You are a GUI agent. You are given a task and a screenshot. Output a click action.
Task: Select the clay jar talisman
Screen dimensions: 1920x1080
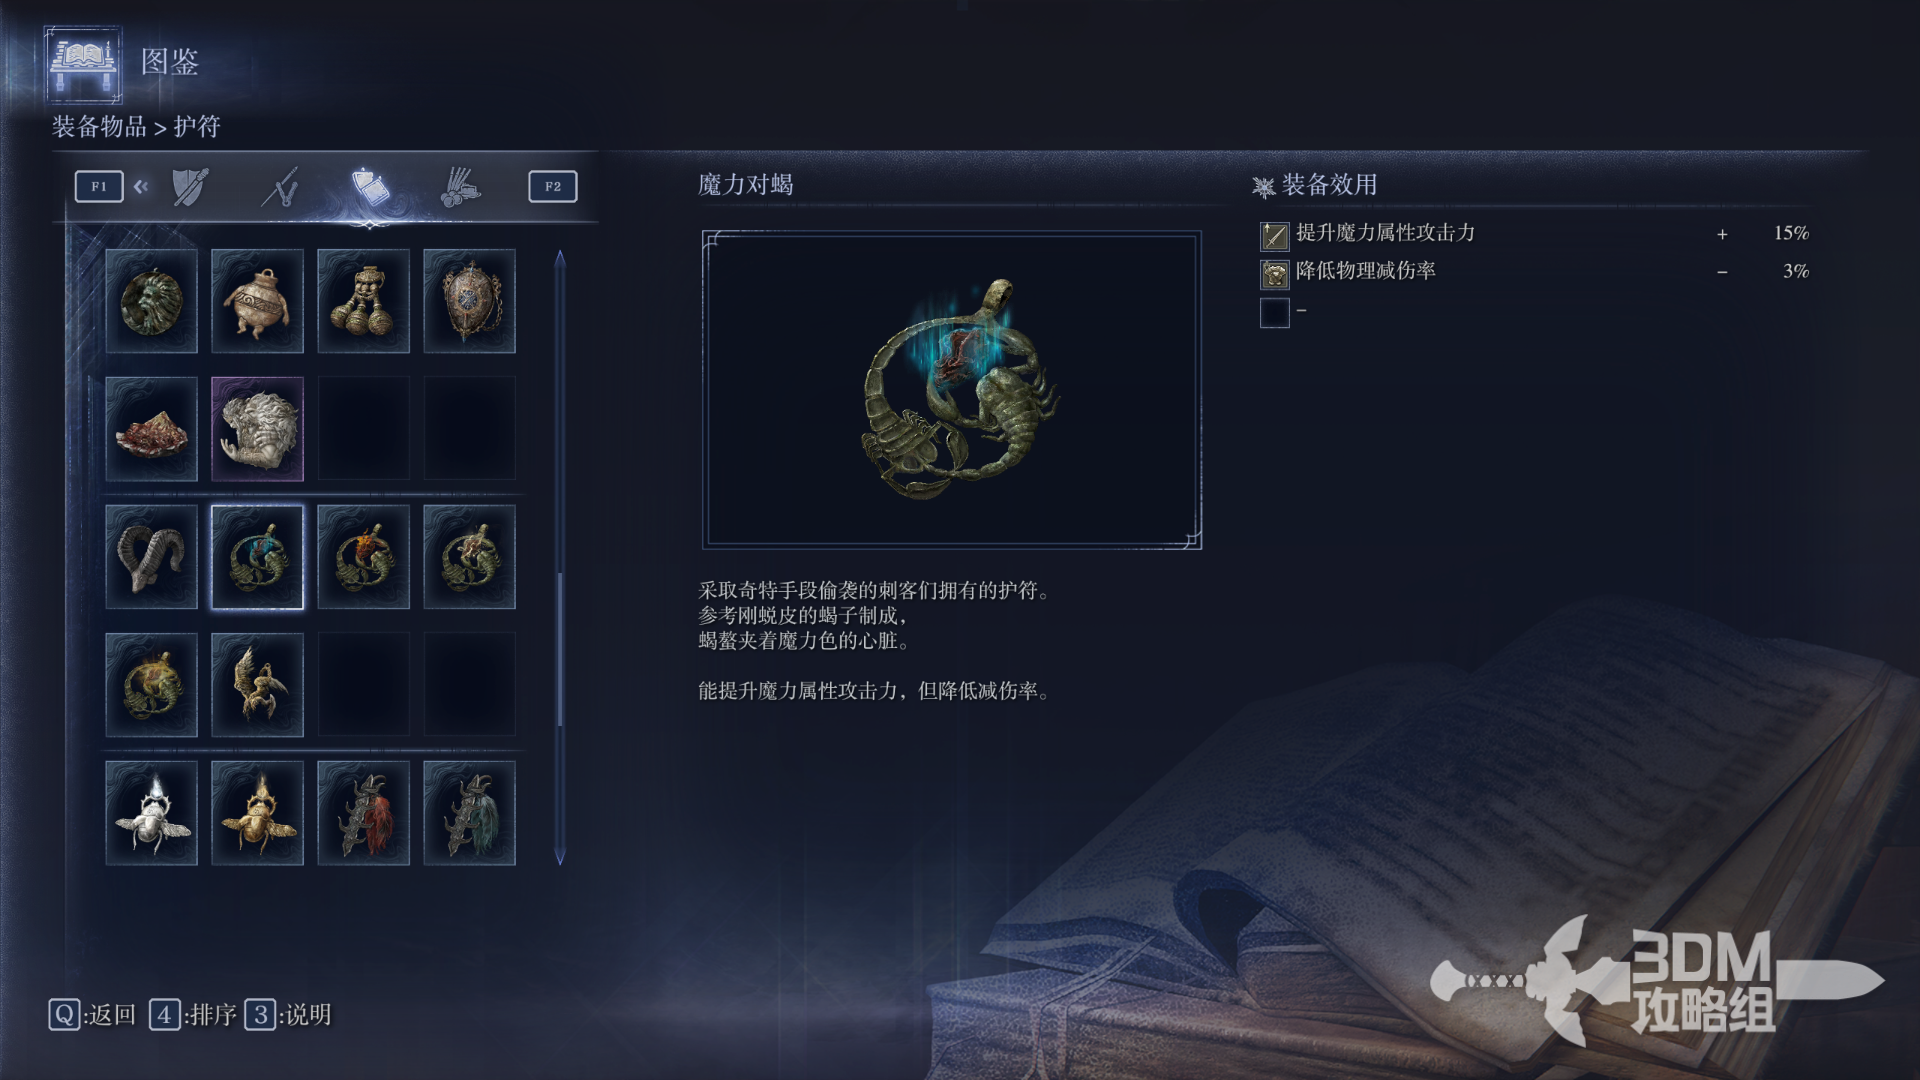click(x=257, y=301)
